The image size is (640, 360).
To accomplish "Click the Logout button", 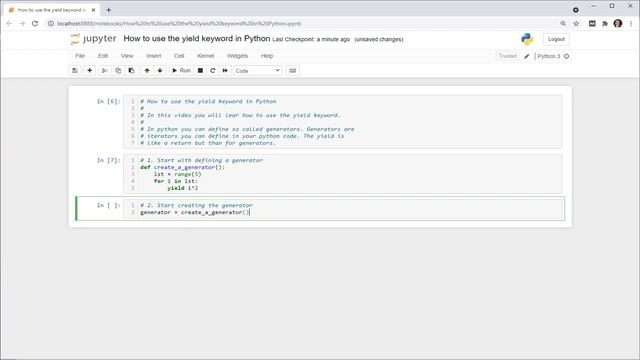I will tap(556, 39).
